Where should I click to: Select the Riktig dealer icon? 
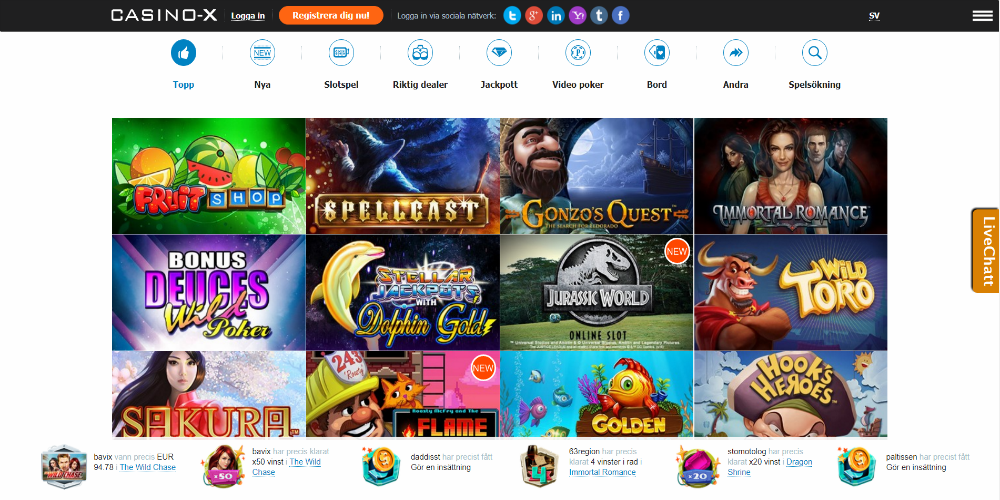420,53
